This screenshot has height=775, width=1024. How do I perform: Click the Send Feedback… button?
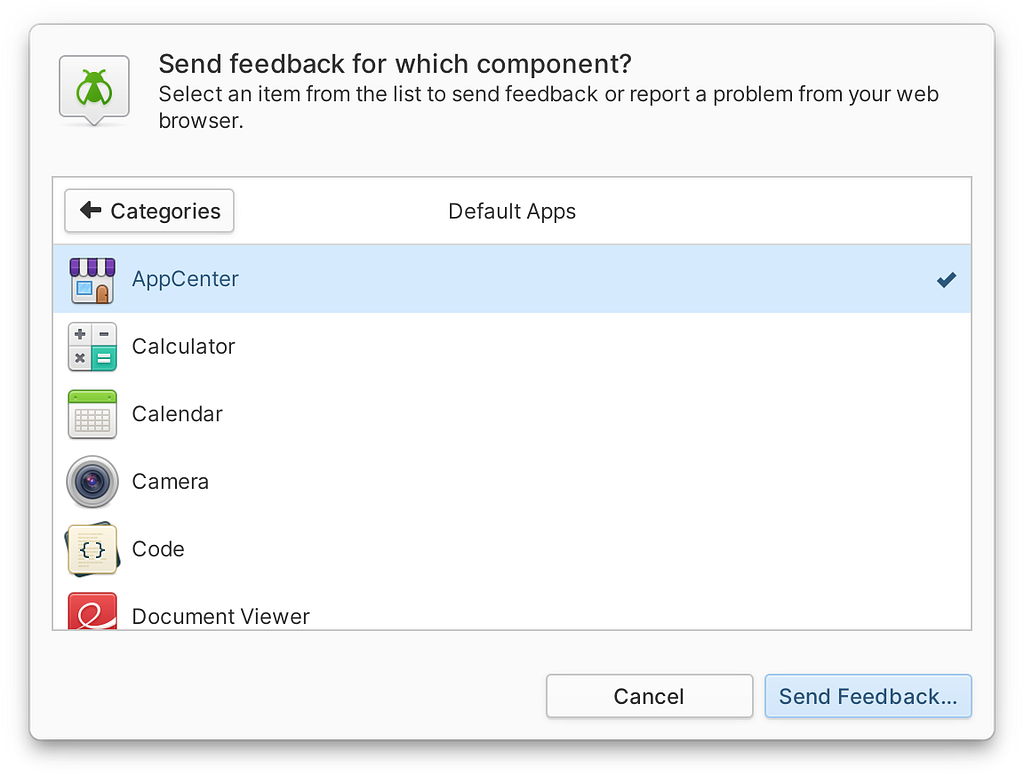(x=868, y=696)
